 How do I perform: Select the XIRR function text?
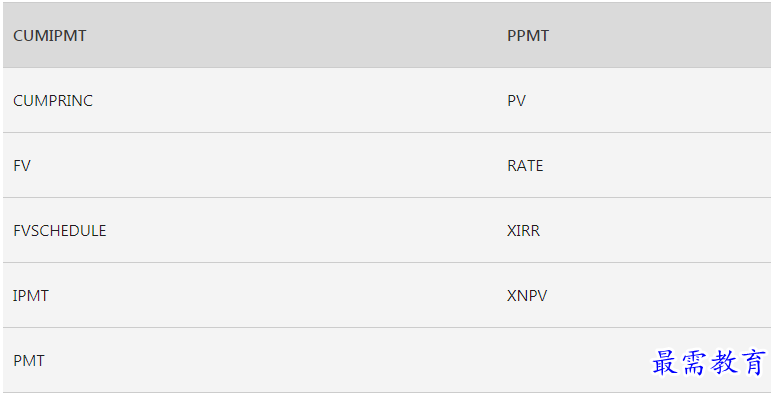[x=523, y=231]
